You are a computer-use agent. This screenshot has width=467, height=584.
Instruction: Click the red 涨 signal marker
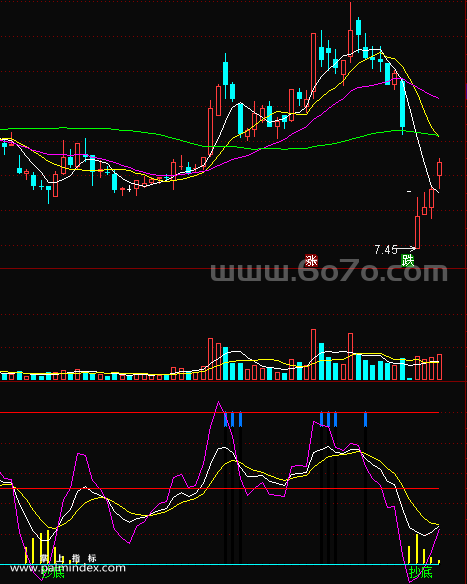tap(311, 261)
